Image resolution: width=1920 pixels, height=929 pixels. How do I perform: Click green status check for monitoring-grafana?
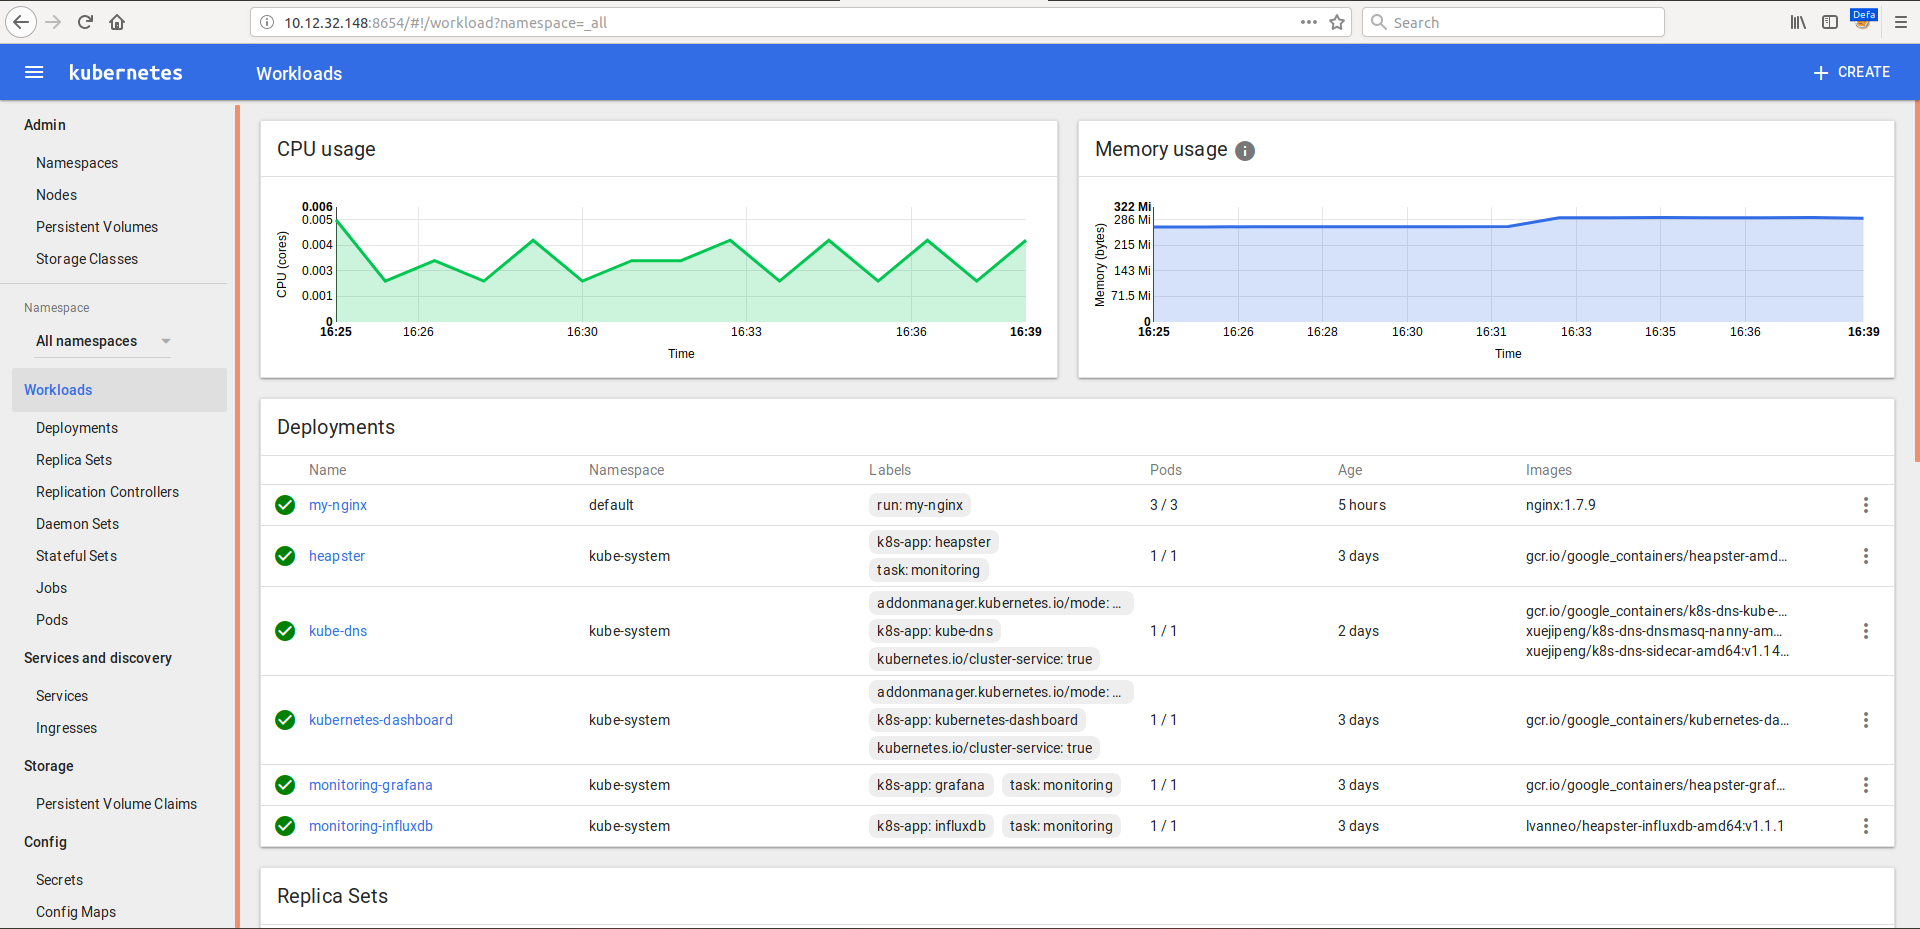[285, 785]
